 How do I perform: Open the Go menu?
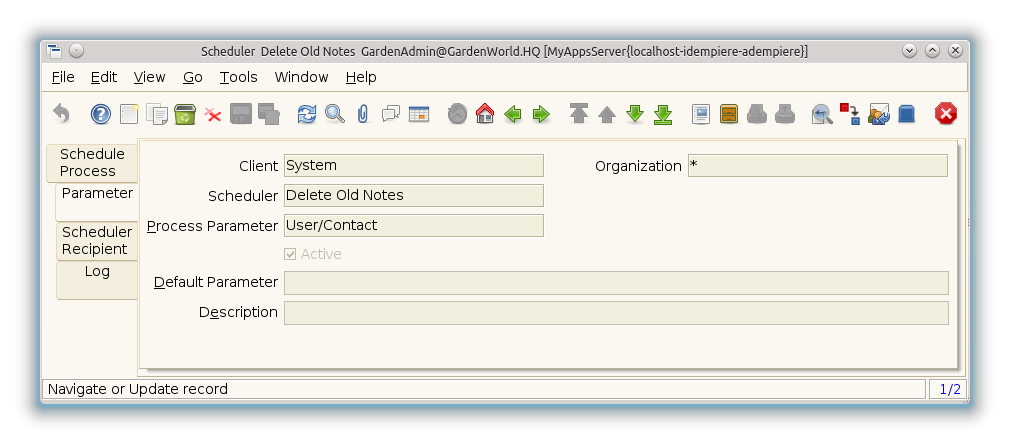193,77
